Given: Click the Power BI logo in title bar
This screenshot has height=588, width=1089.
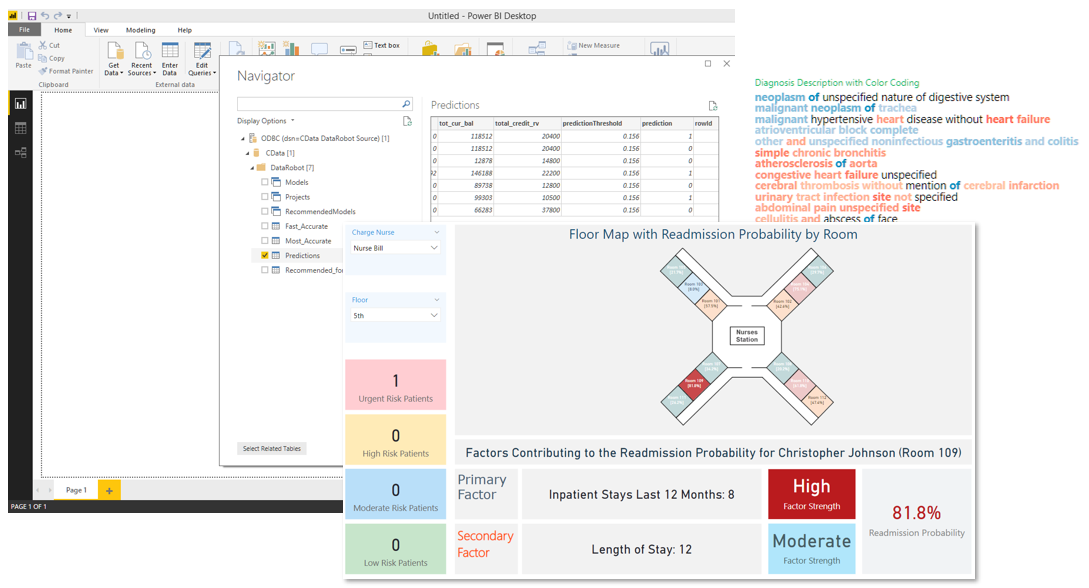Looking at the screenshot, I should [x=13, y=15].
